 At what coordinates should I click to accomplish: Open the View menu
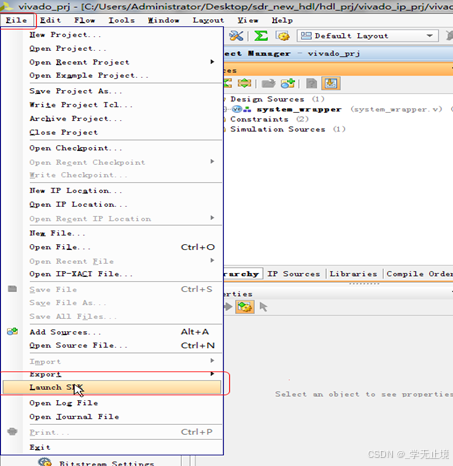(x=248, y=20)
